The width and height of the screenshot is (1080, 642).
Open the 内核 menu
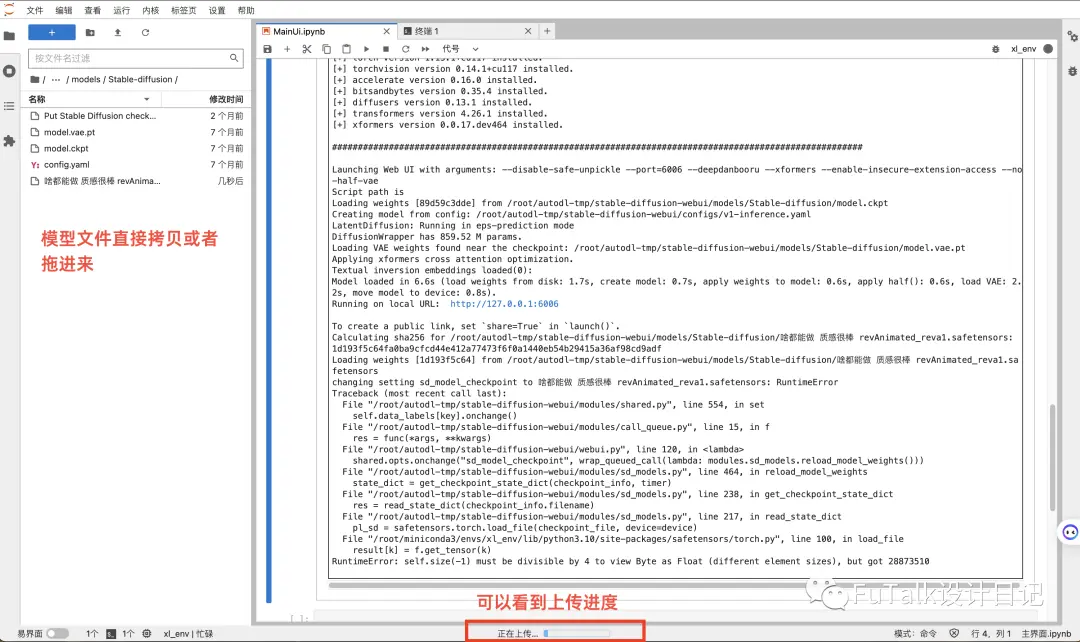(x=150, y=10)
